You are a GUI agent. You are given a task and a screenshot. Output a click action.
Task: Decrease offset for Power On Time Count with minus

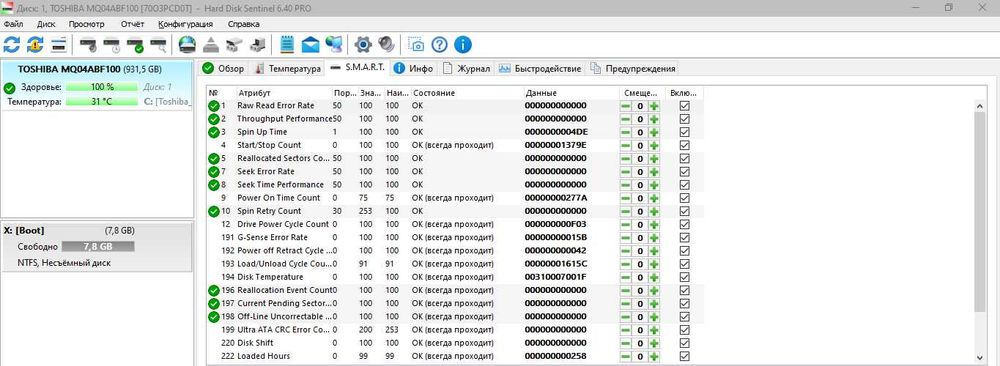[626, 198]
